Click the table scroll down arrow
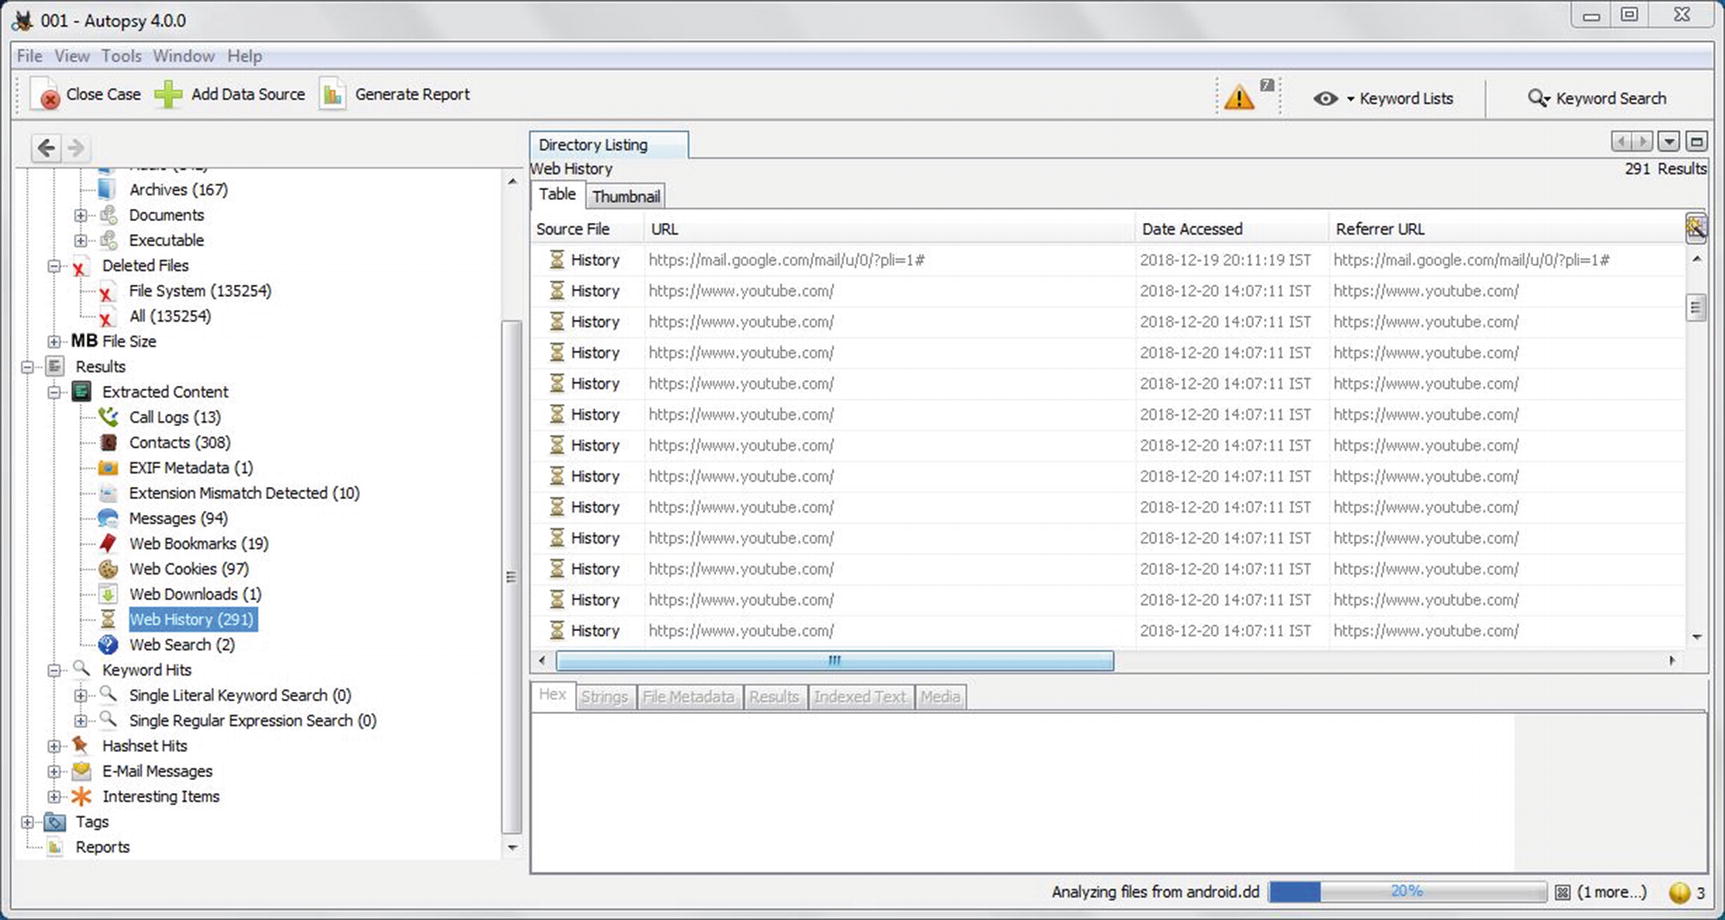The image size is (1725, 920). click(x=1696, y=637)
